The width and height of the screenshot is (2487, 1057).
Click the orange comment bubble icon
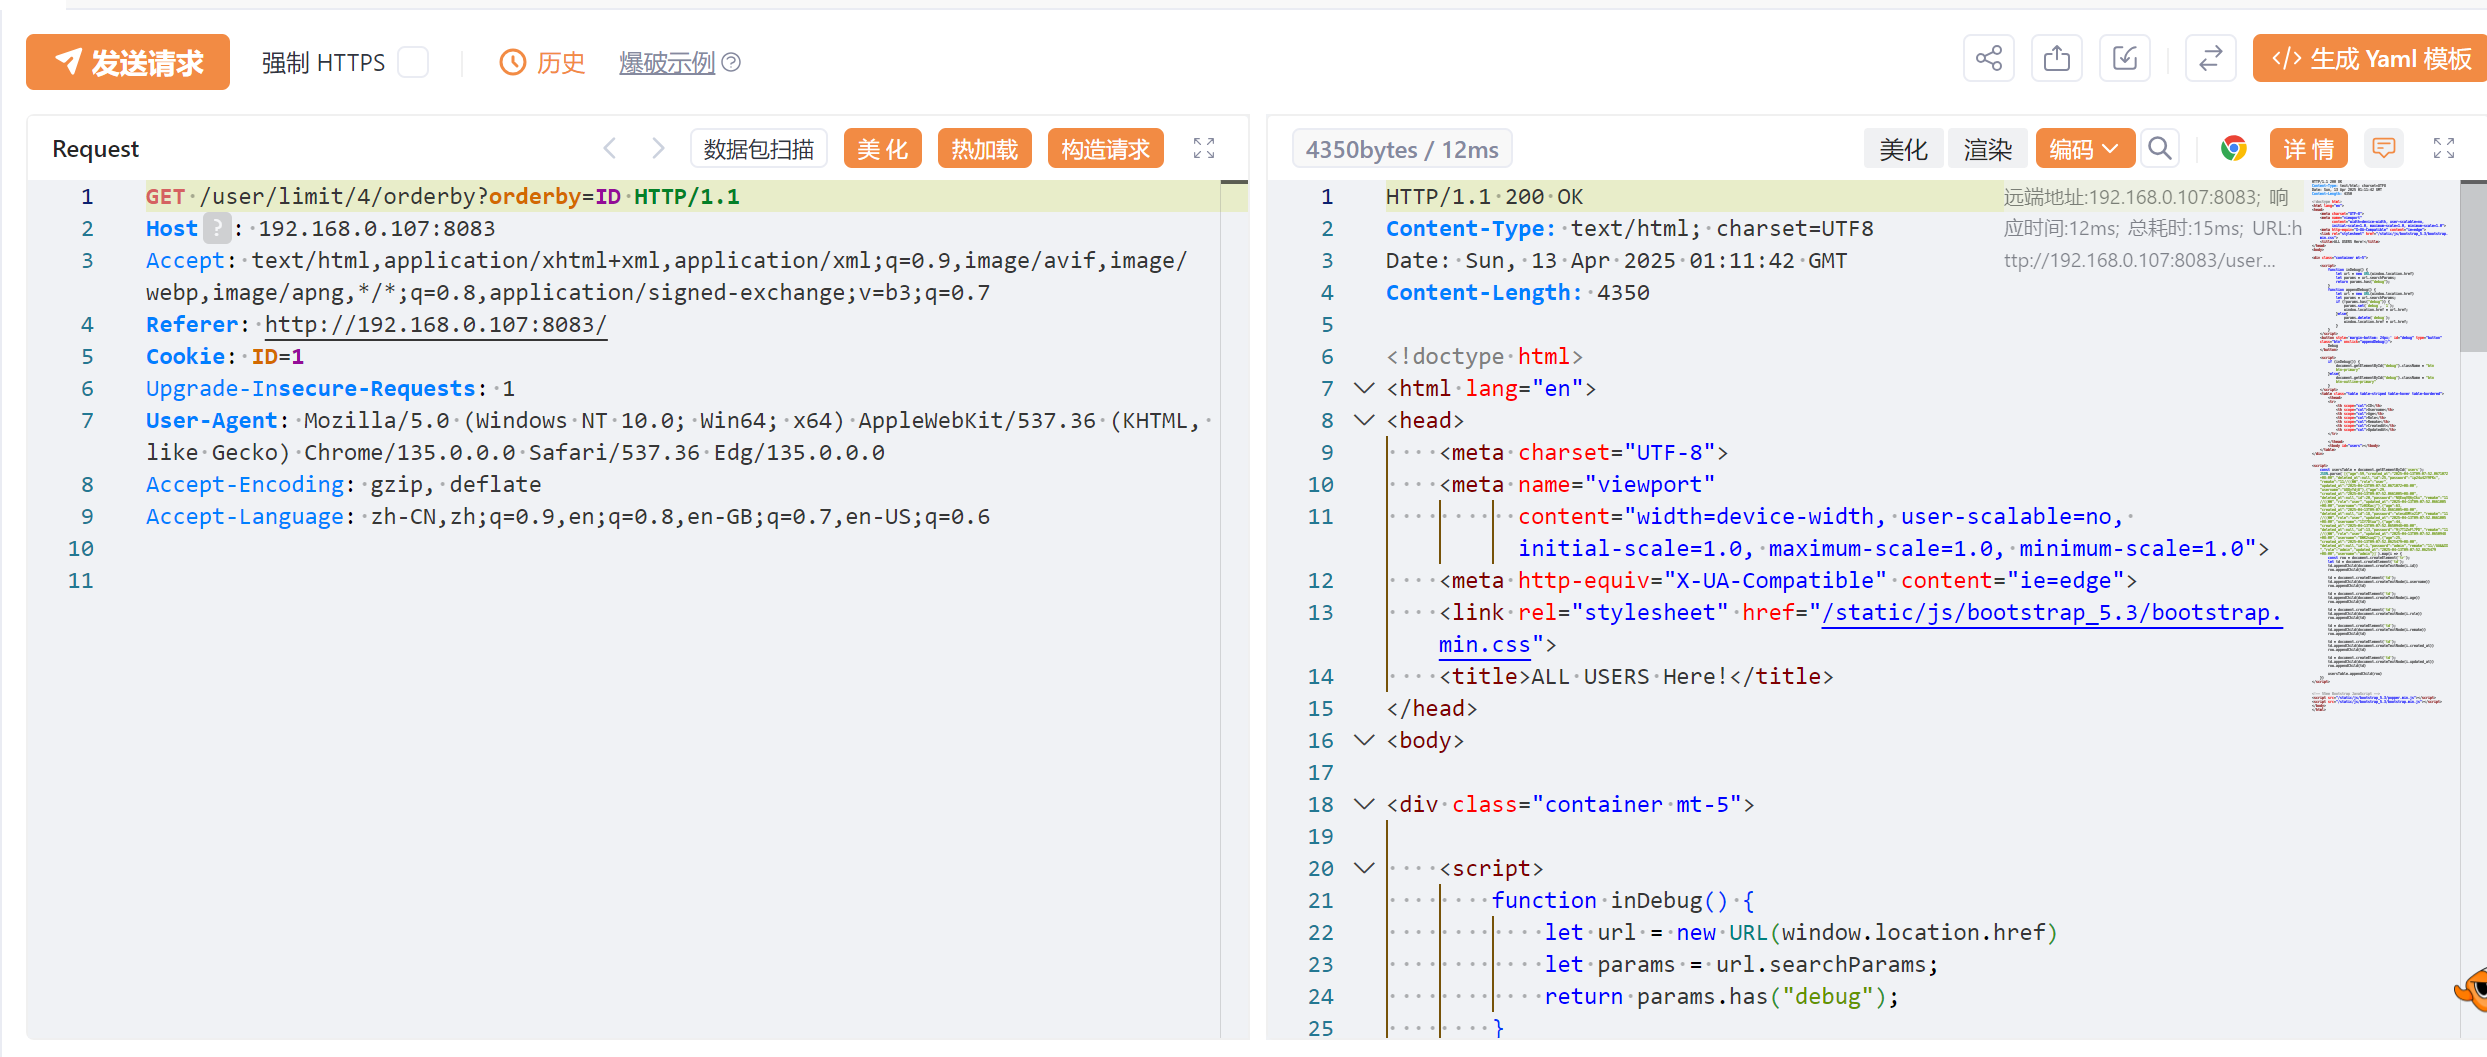pyautogui.click(x=2383, y=149)
